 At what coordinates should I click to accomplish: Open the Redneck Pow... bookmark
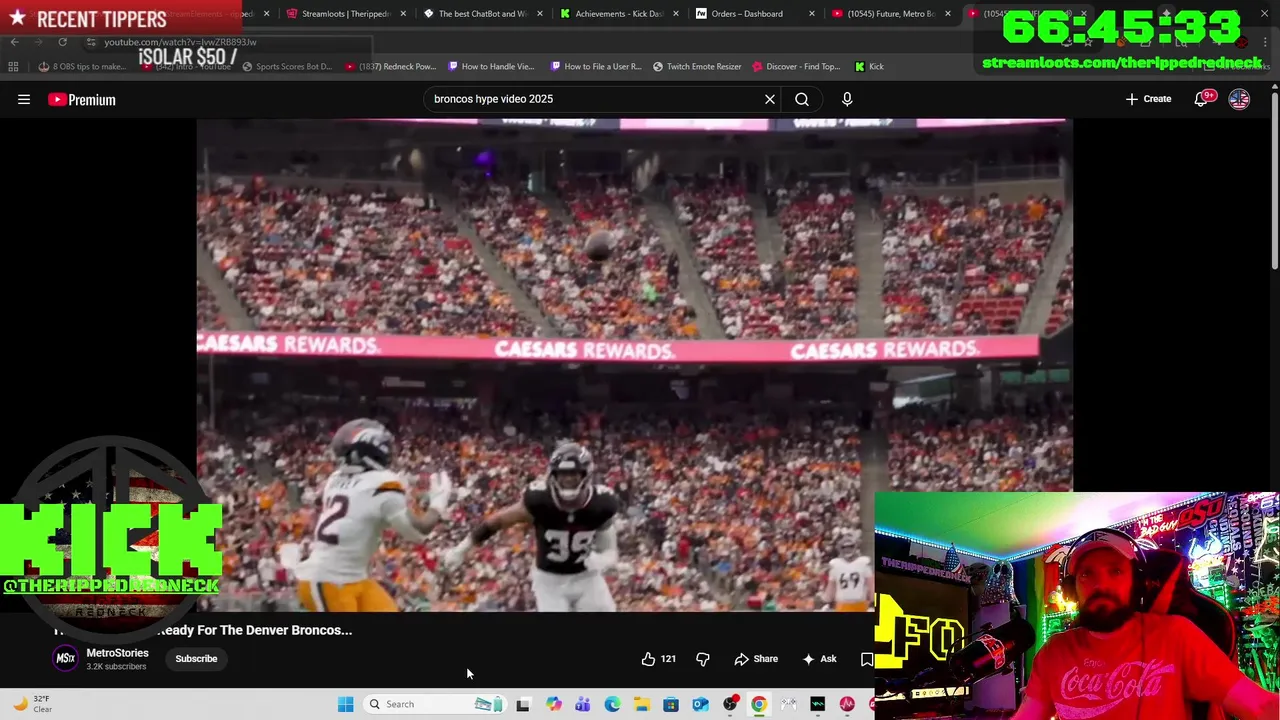pos(390,66)
